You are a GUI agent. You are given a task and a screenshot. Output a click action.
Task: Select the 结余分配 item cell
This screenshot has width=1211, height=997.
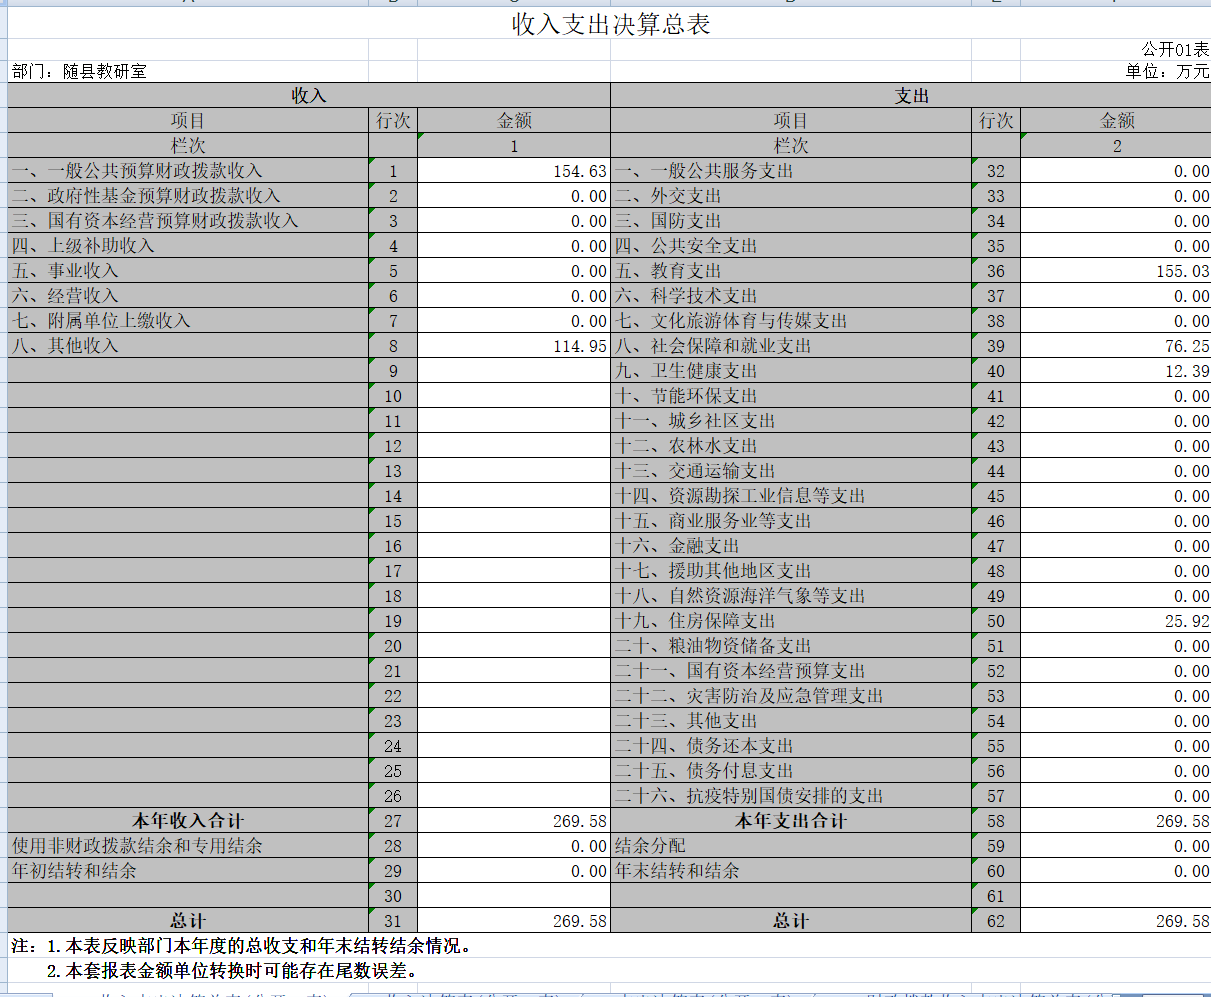[x=791, y=846]
